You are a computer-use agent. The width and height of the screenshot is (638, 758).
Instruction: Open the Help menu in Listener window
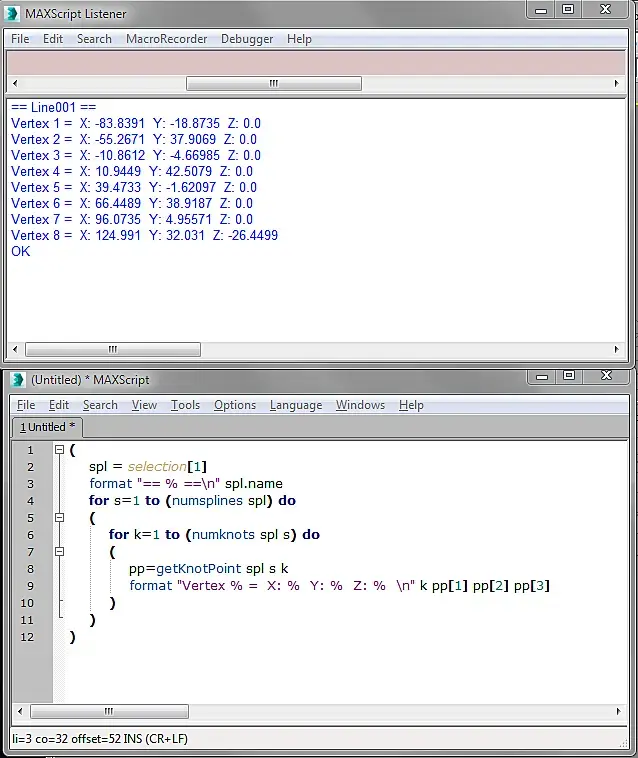point(299,39)
